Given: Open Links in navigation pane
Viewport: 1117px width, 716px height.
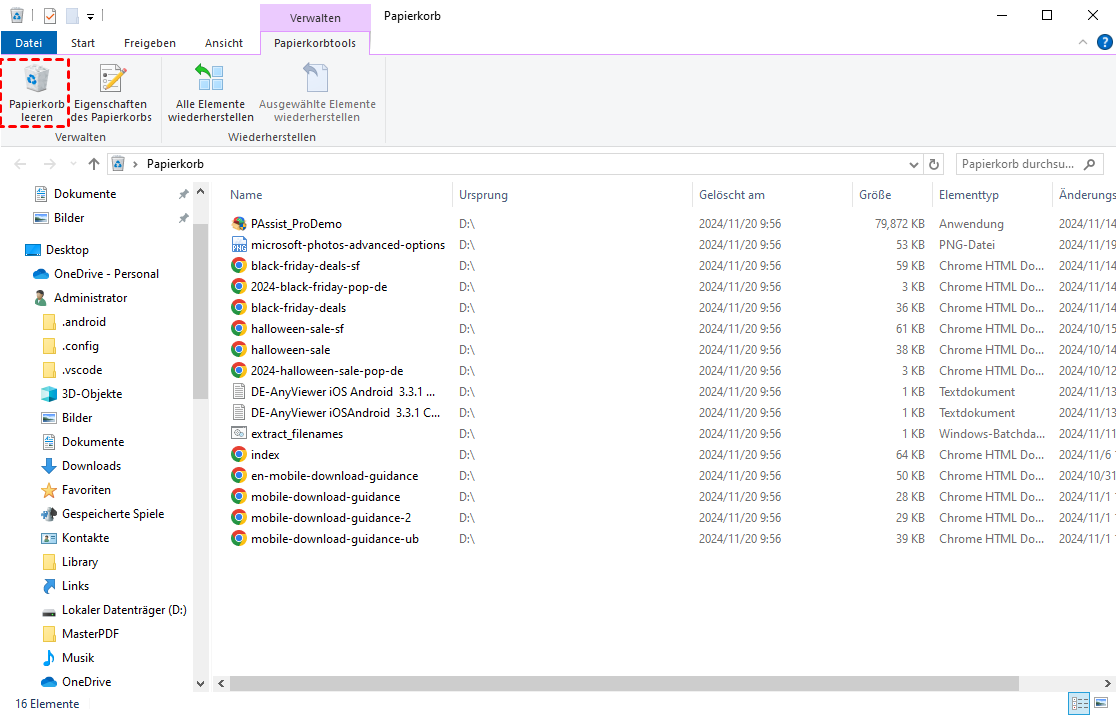Looking at the screenshot, I should click(75, 586).
